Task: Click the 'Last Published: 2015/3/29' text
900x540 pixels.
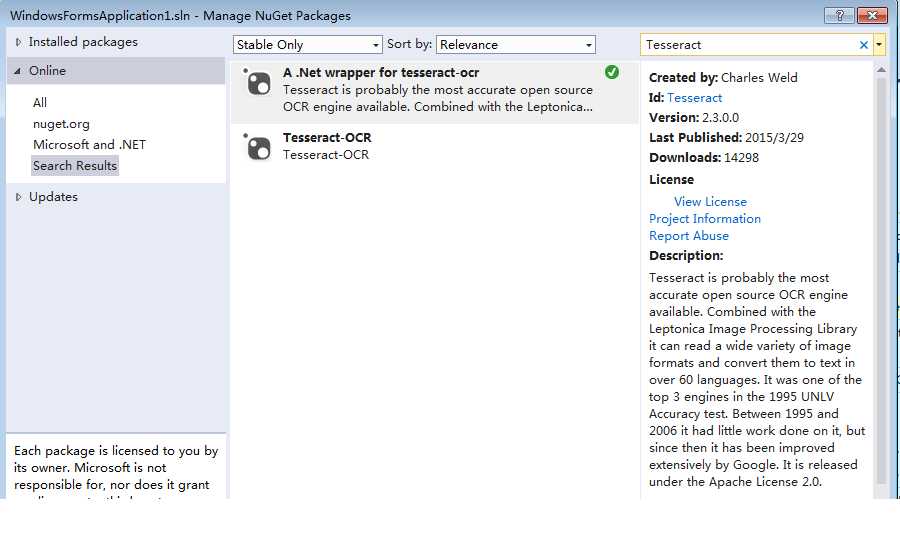Action: [726, 138]
